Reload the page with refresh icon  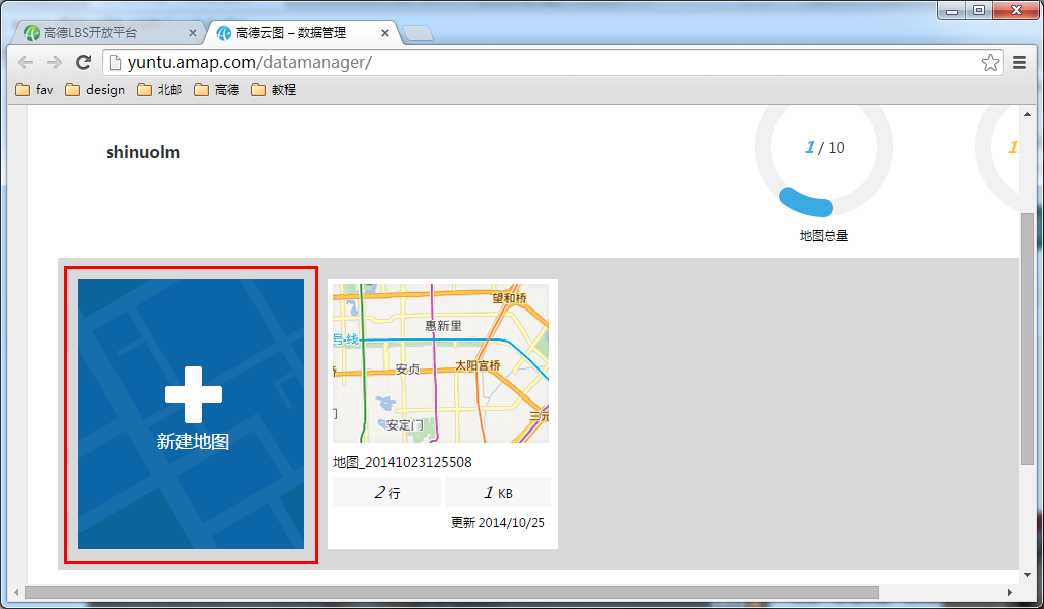[83, 63]
